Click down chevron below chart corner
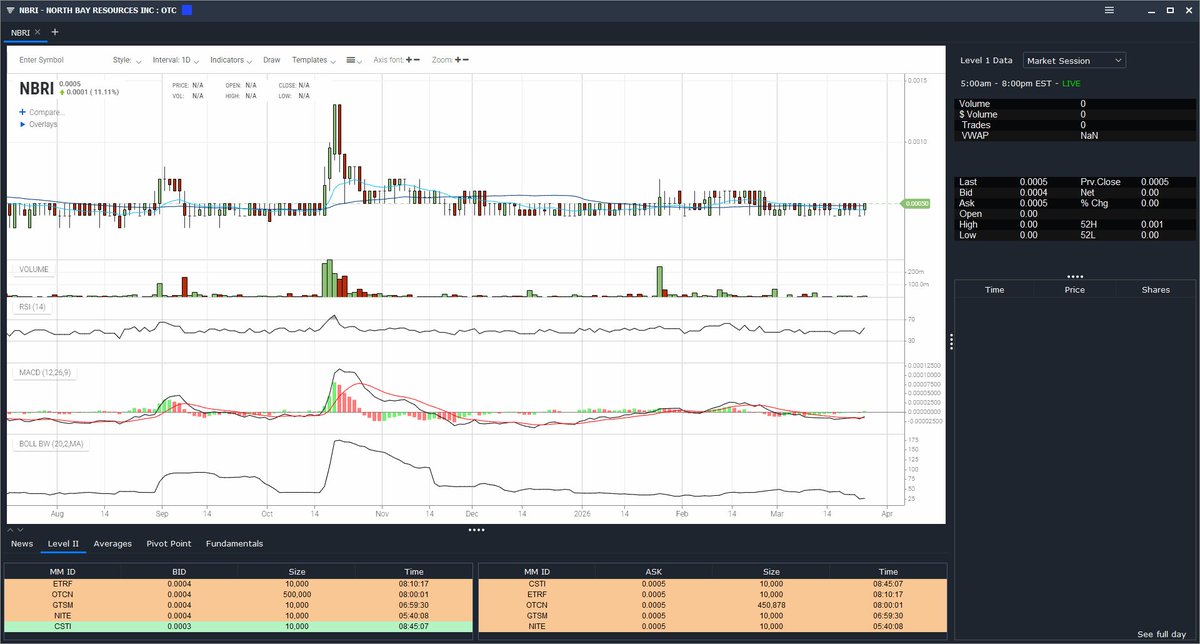 (x=20, y=530)
